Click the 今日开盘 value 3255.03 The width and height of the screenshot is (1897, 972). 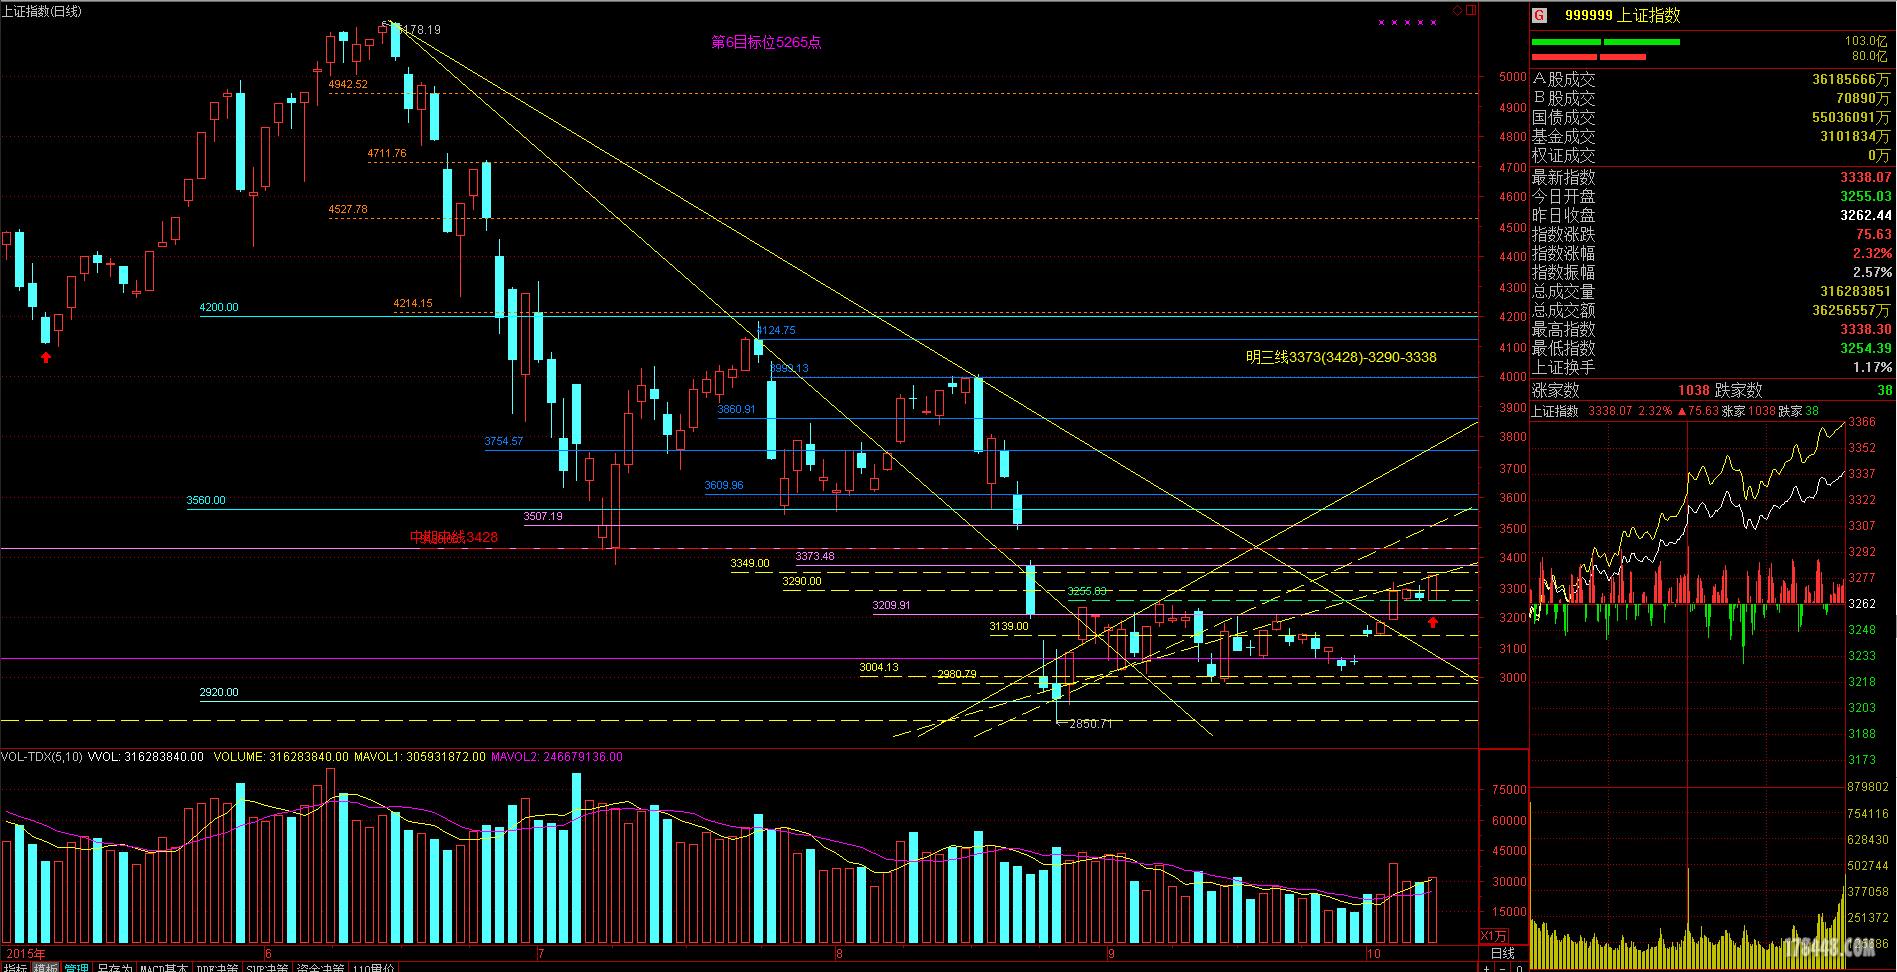(1866, 196)
